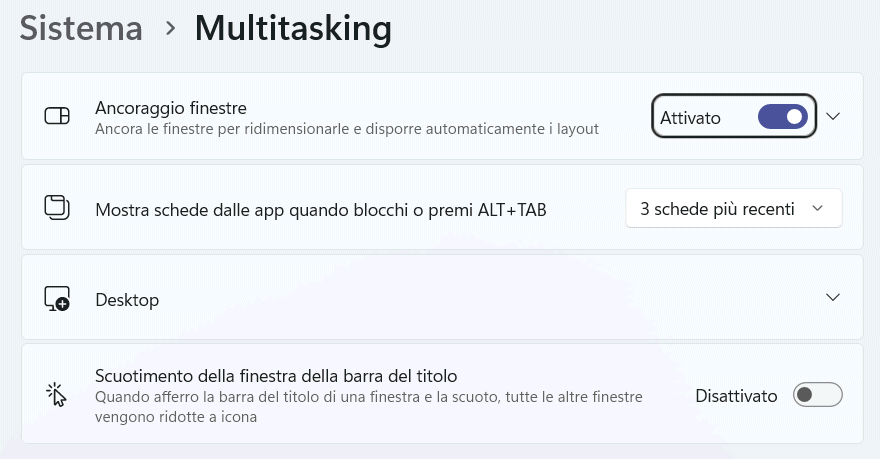
Task: Go back to Sistema via the breadcrumb
Action: [81, 28]
